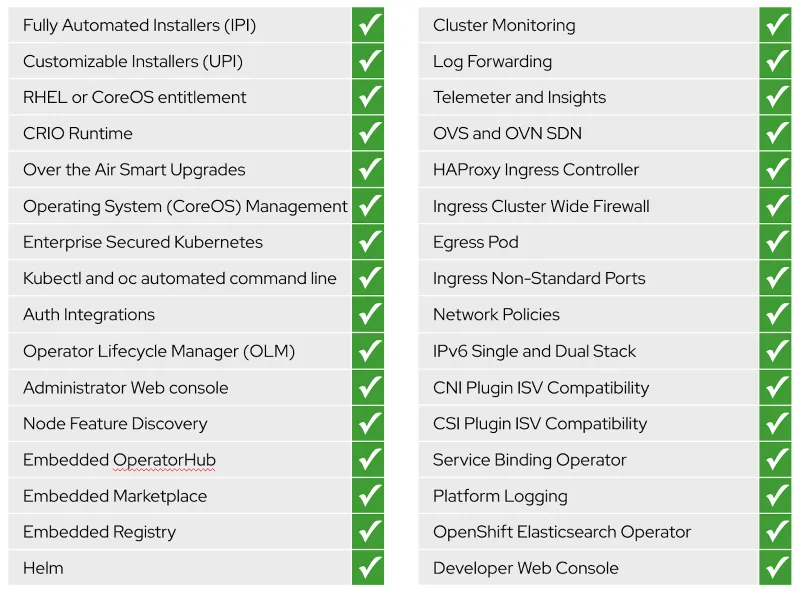Click the check icon for Developer Web Console
800x595 pixels.
click(x=775, y=568)
